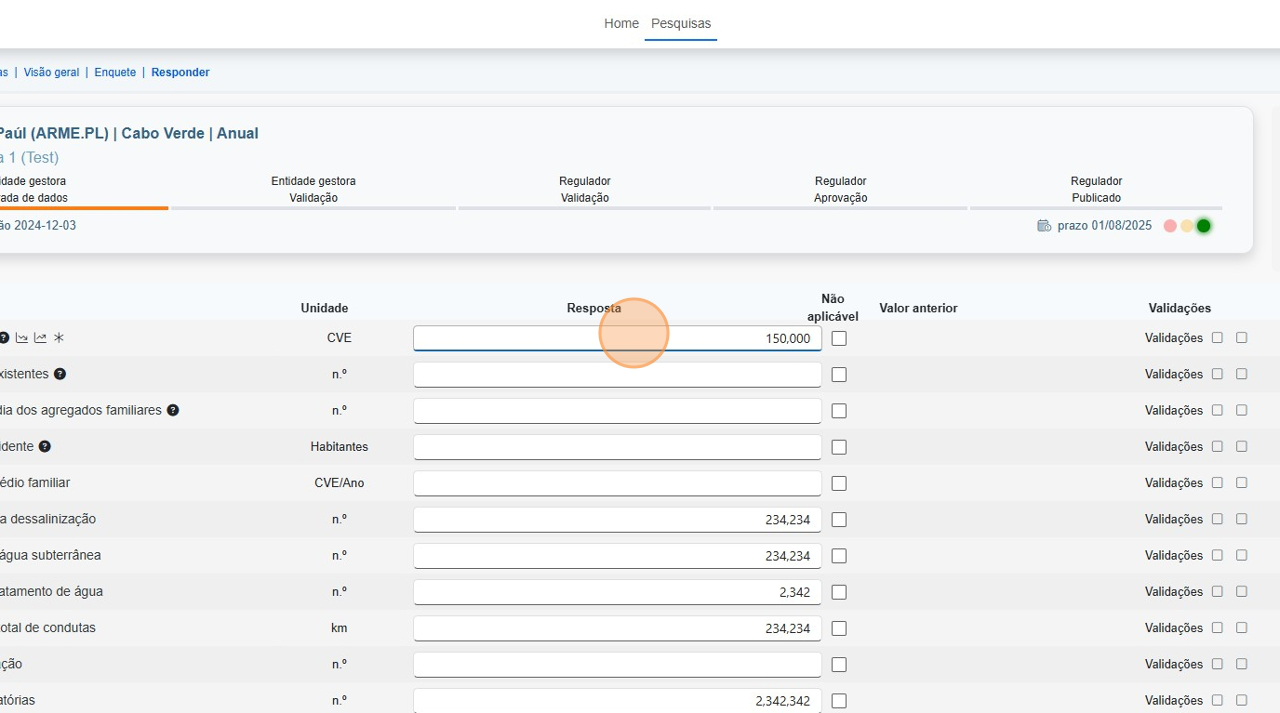Click the red status indicator dot
The image size is (1280, 713).
pos(1170,226)
